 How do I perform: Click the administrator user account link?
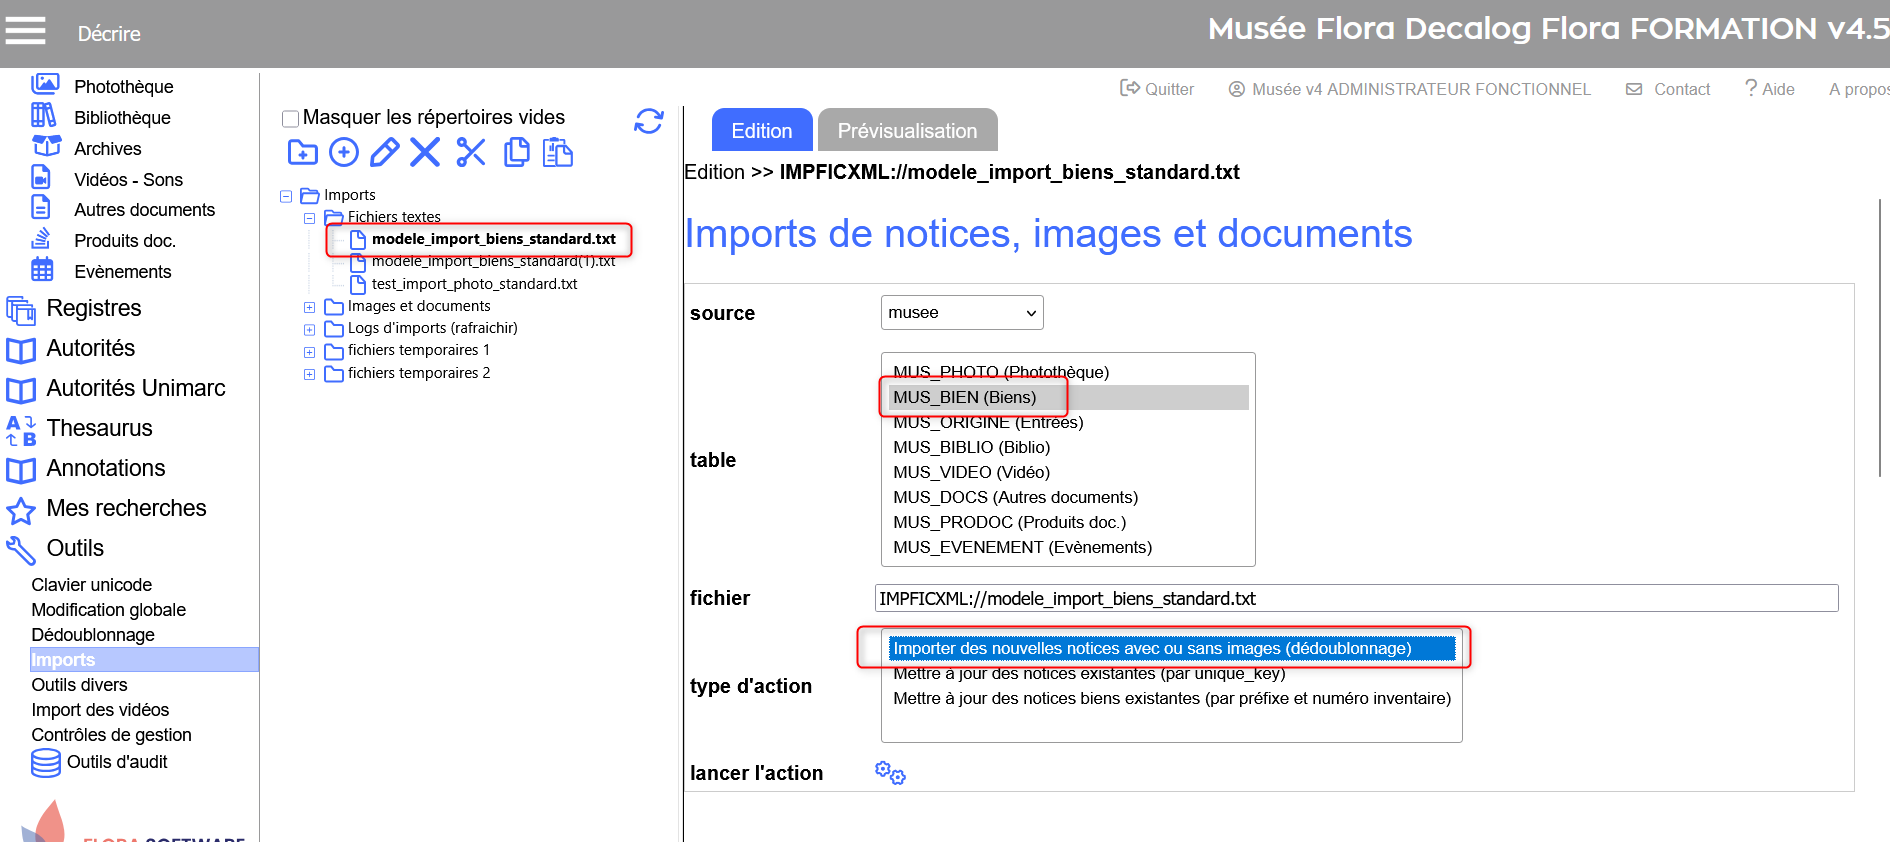coord(1409,89)
